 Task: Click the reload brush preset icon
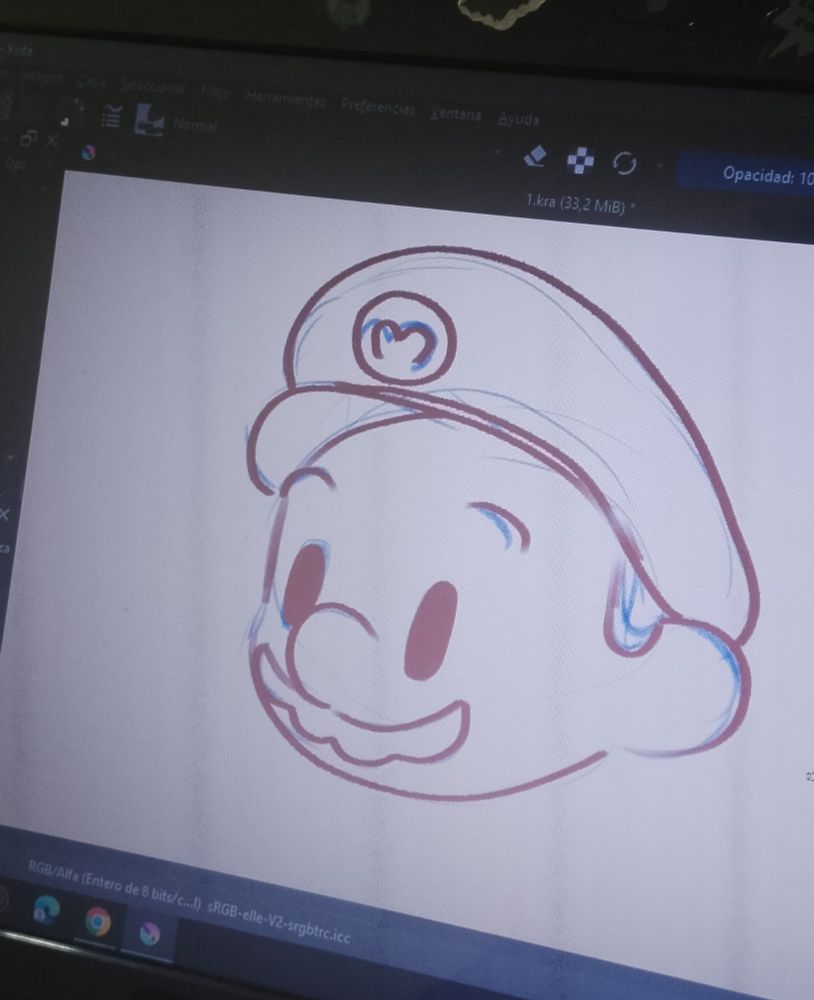click(x=625, y=164)
